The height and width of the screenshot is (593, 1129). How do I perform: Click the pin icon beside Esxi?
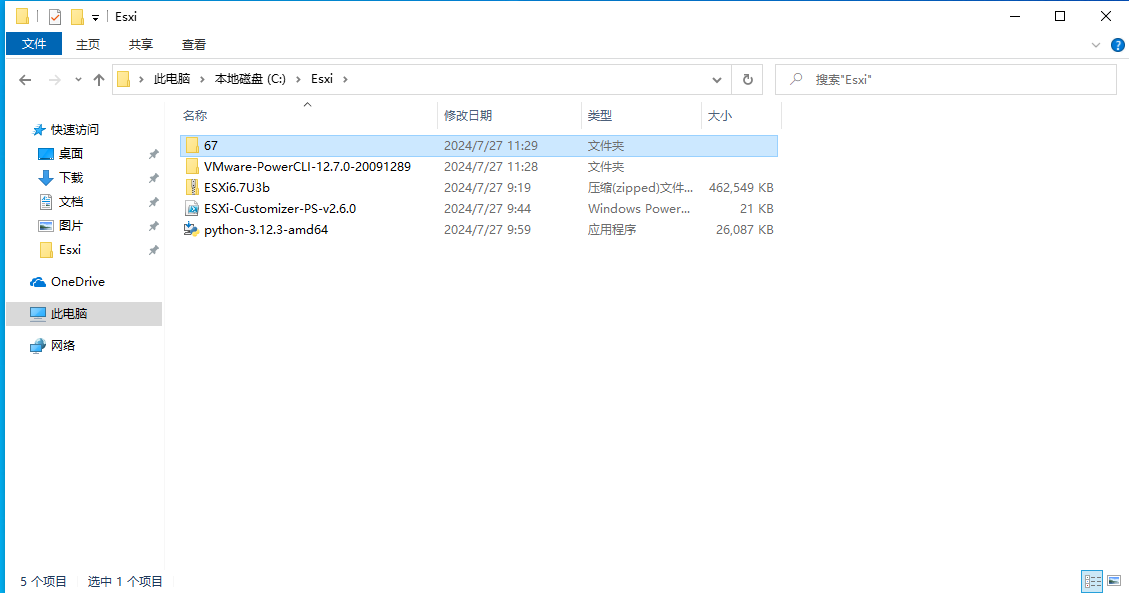[153, 250]
